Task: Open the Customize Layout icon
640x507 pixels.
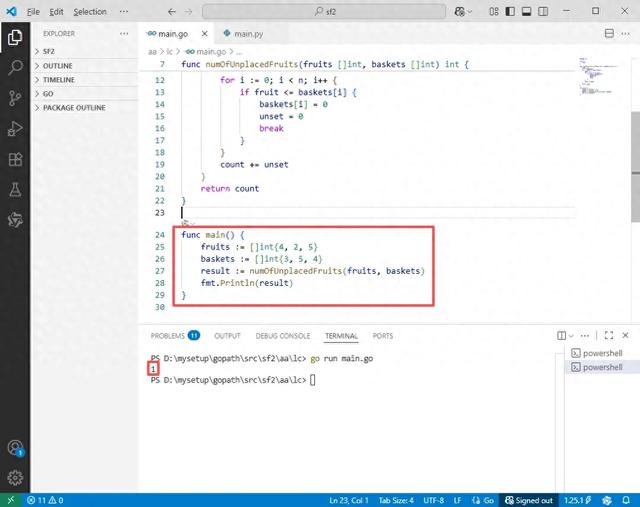Action: tap(494, 11)
